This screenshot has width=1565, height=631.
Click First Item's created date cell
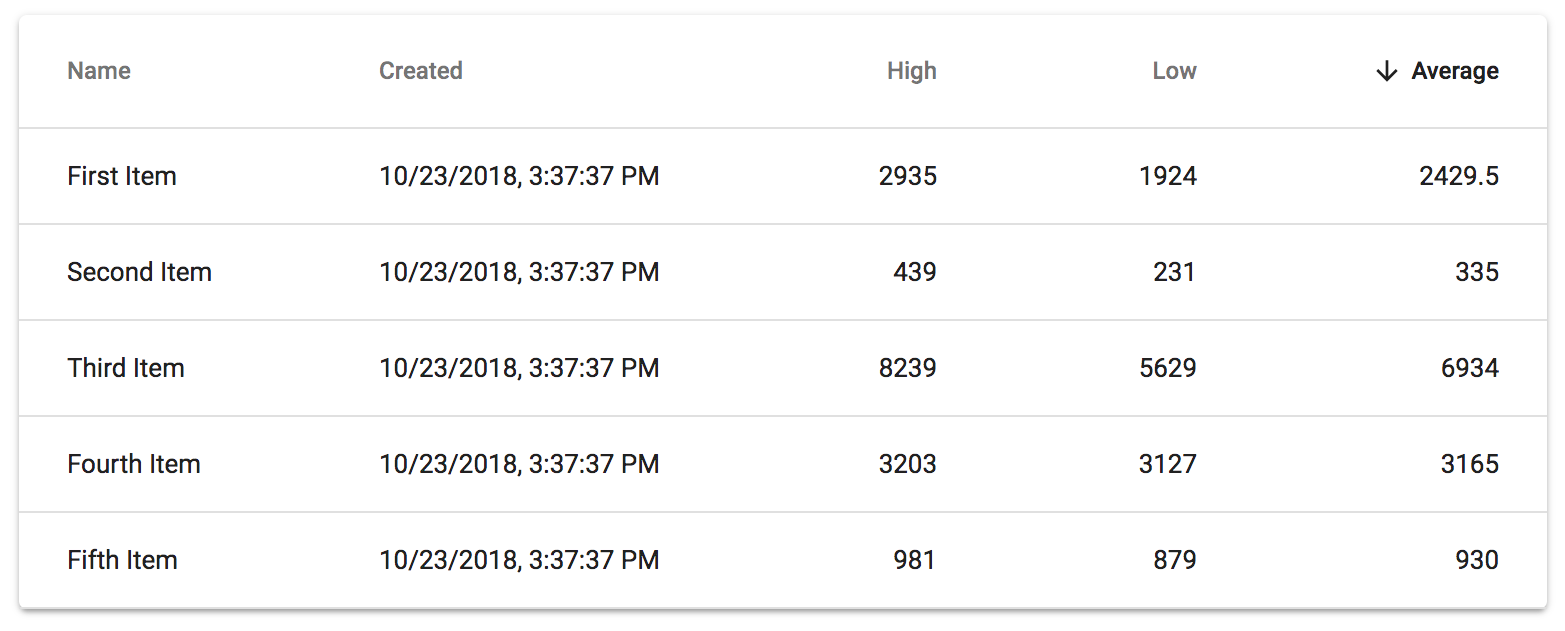coord(519,176)
